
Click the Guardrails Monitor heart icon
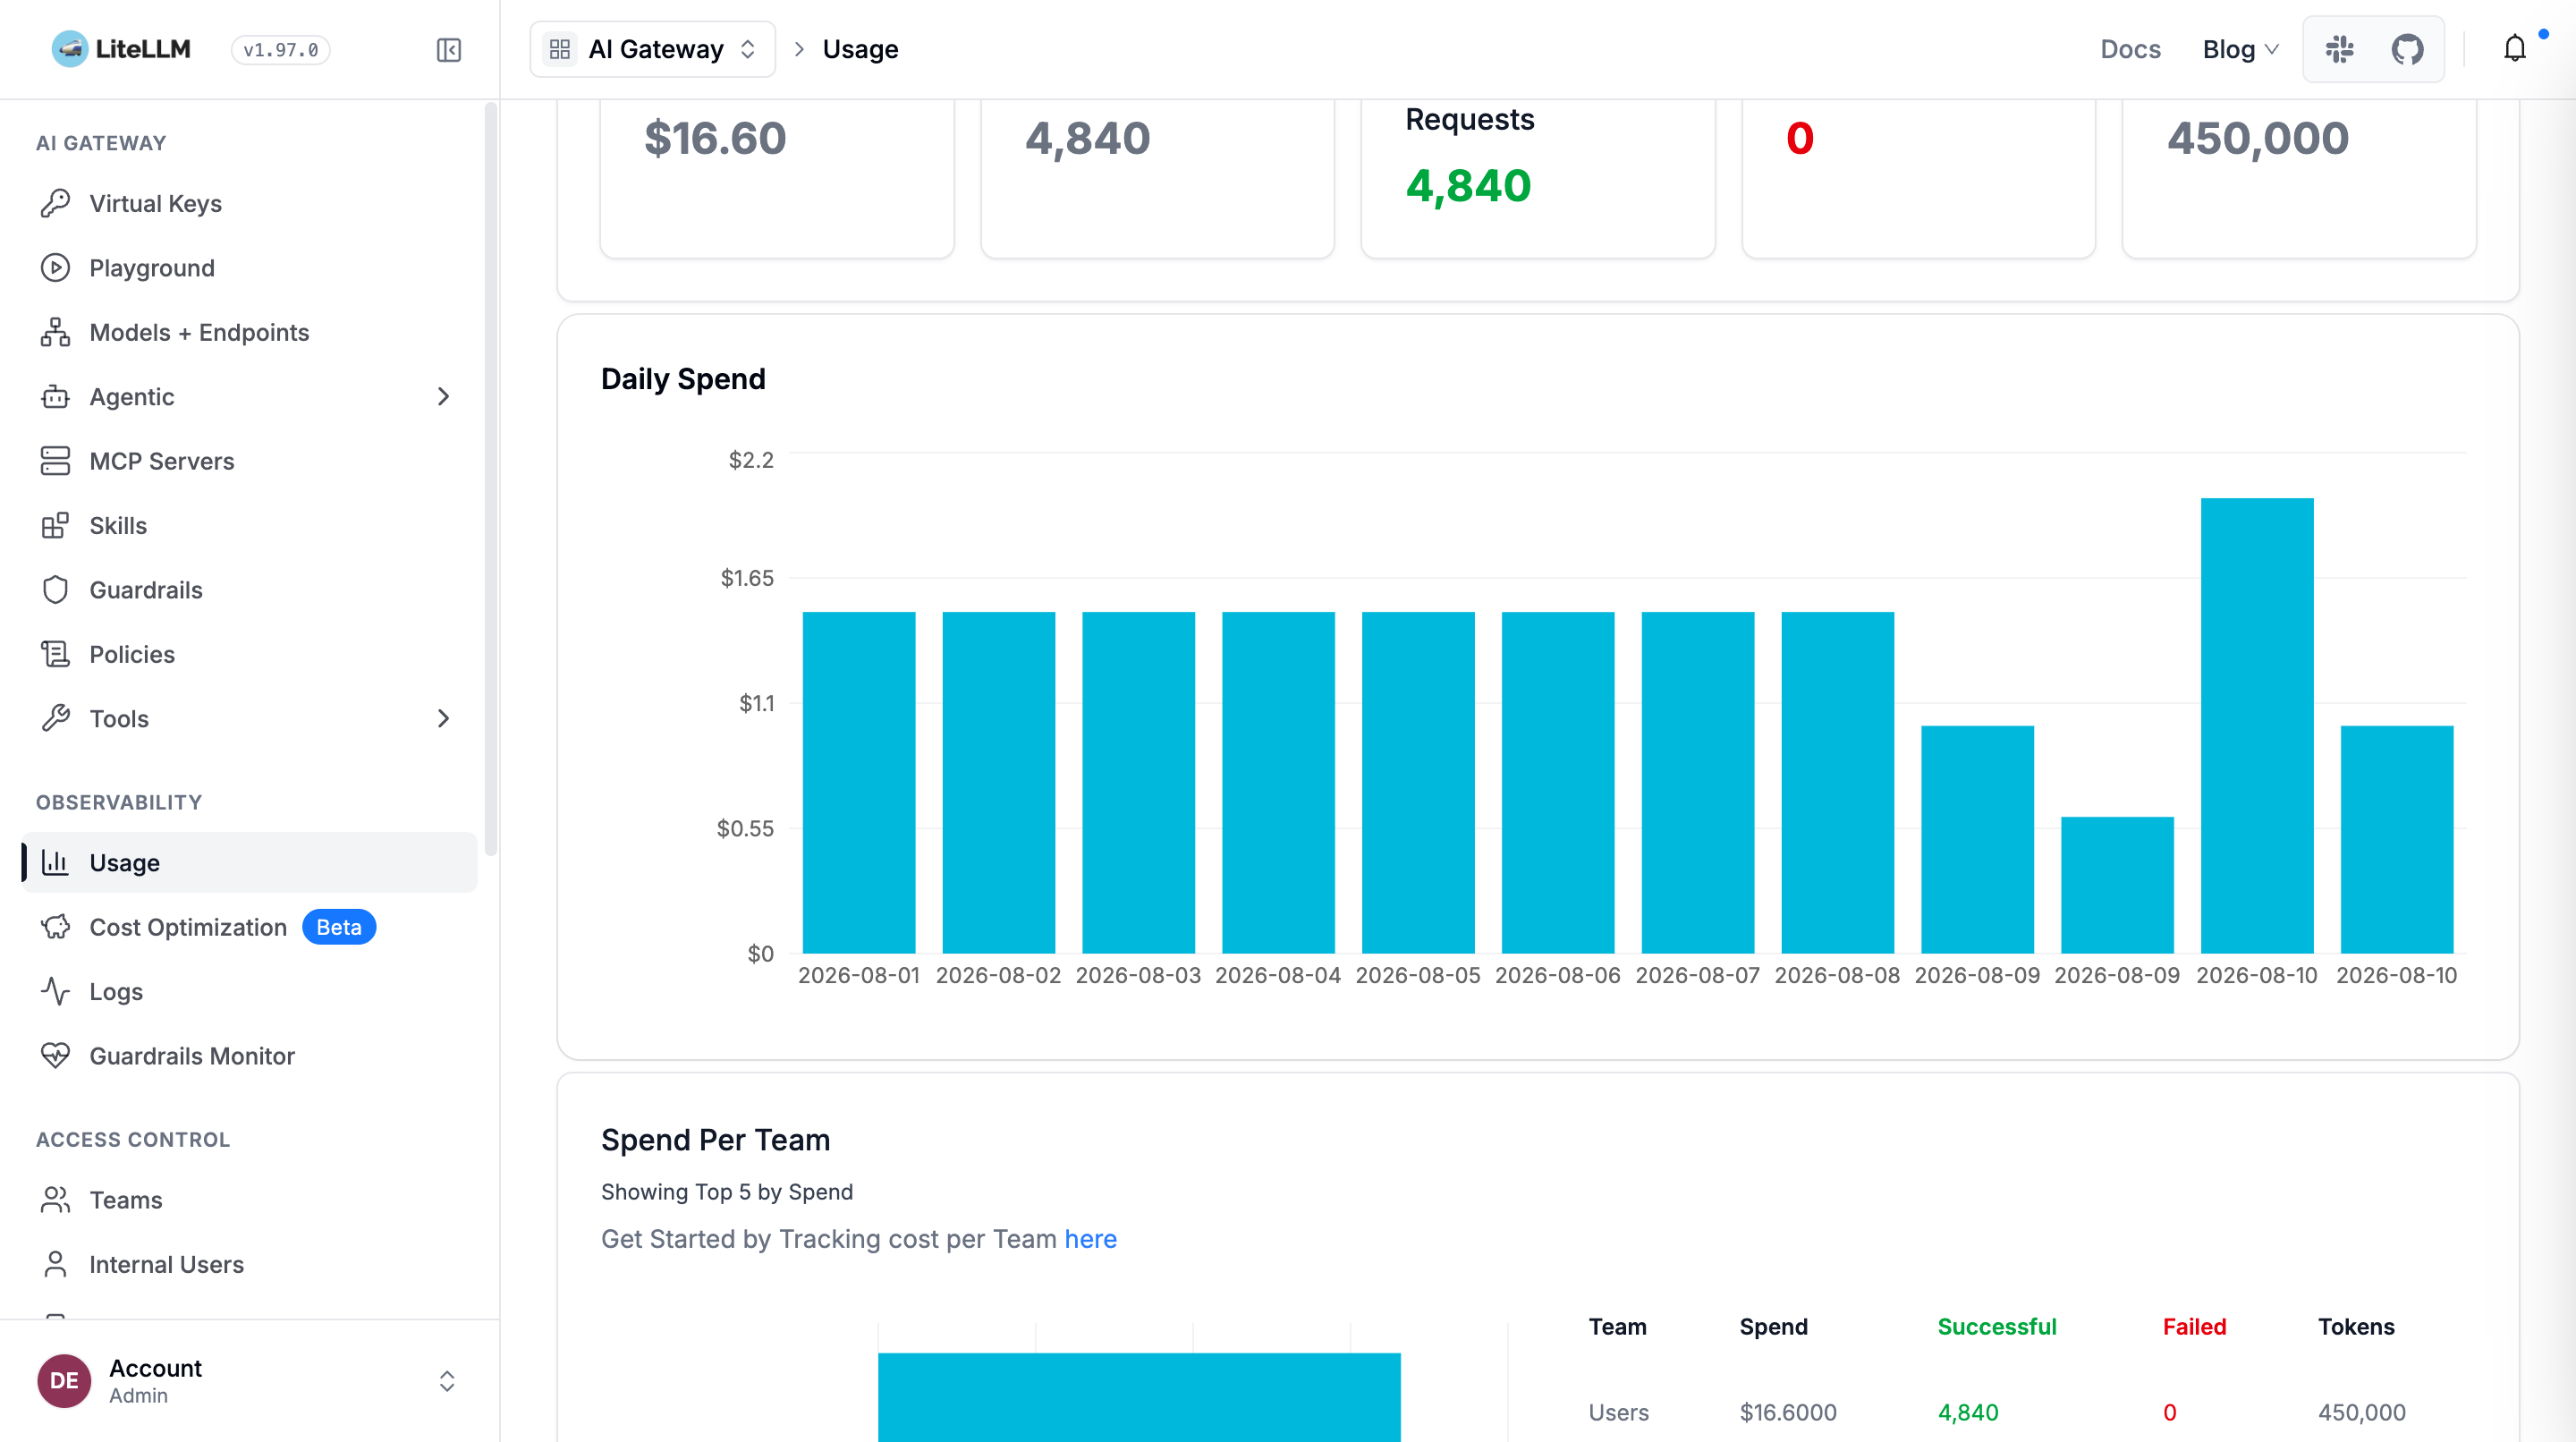point(56,1056)
